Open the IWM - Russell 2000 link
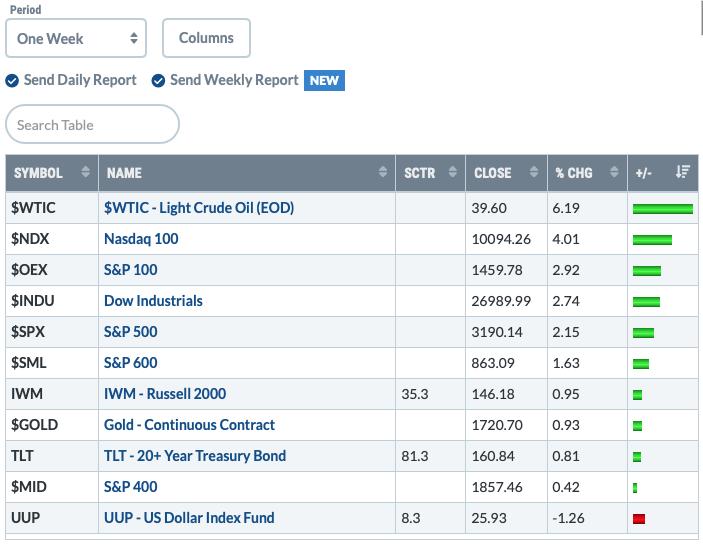The image size is (703, 544). click(x=165, y=394)
